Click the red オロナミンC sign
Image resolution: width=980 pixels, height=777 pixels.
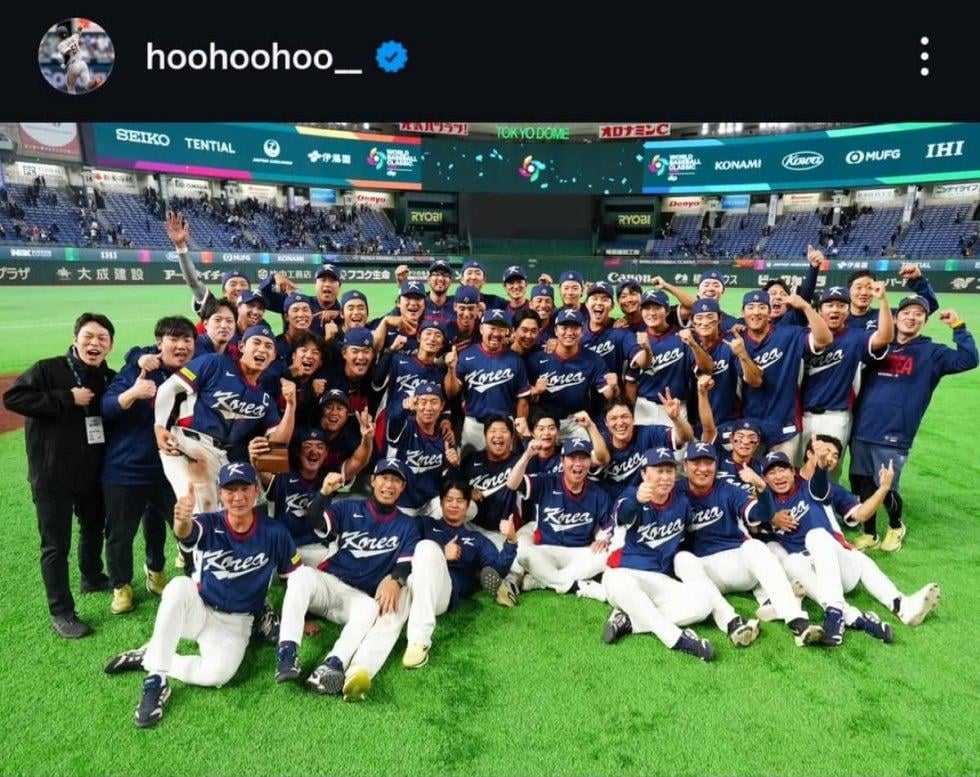point(634,131)
